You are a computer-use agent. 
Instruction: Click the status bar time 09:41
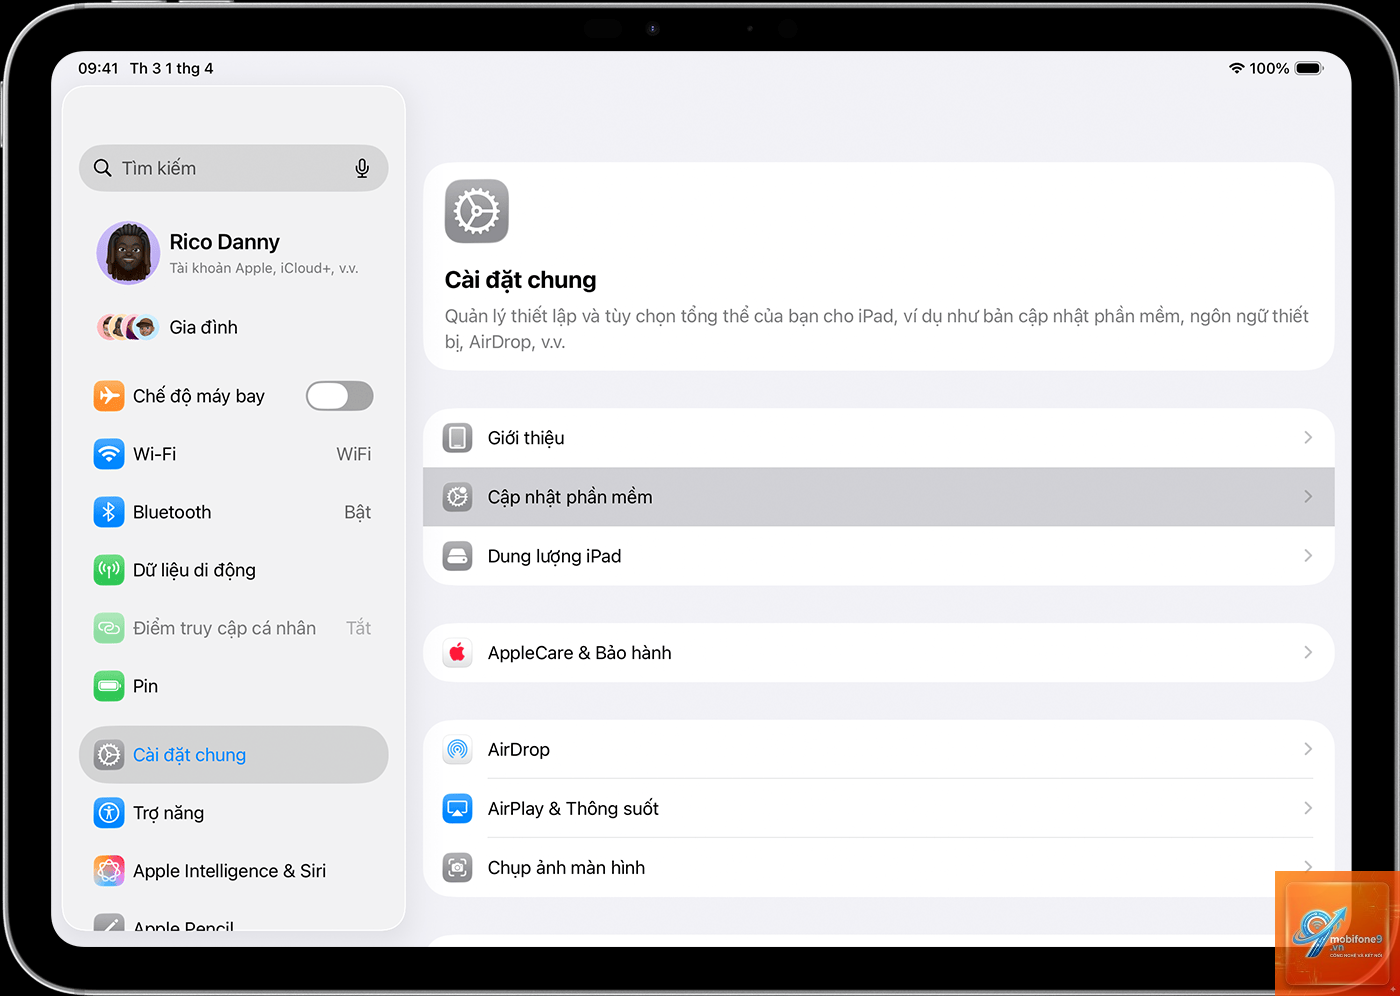98,68
